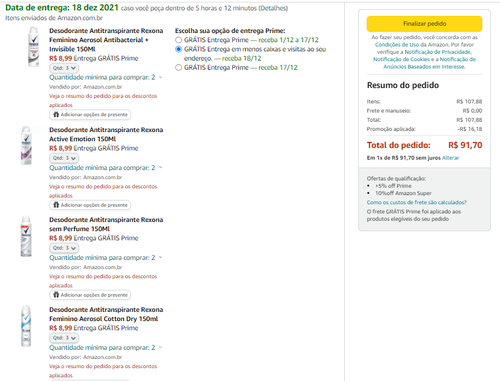500x381 pixels.
Task: Click Alterar link beside installment info
Action: point(451,158)
